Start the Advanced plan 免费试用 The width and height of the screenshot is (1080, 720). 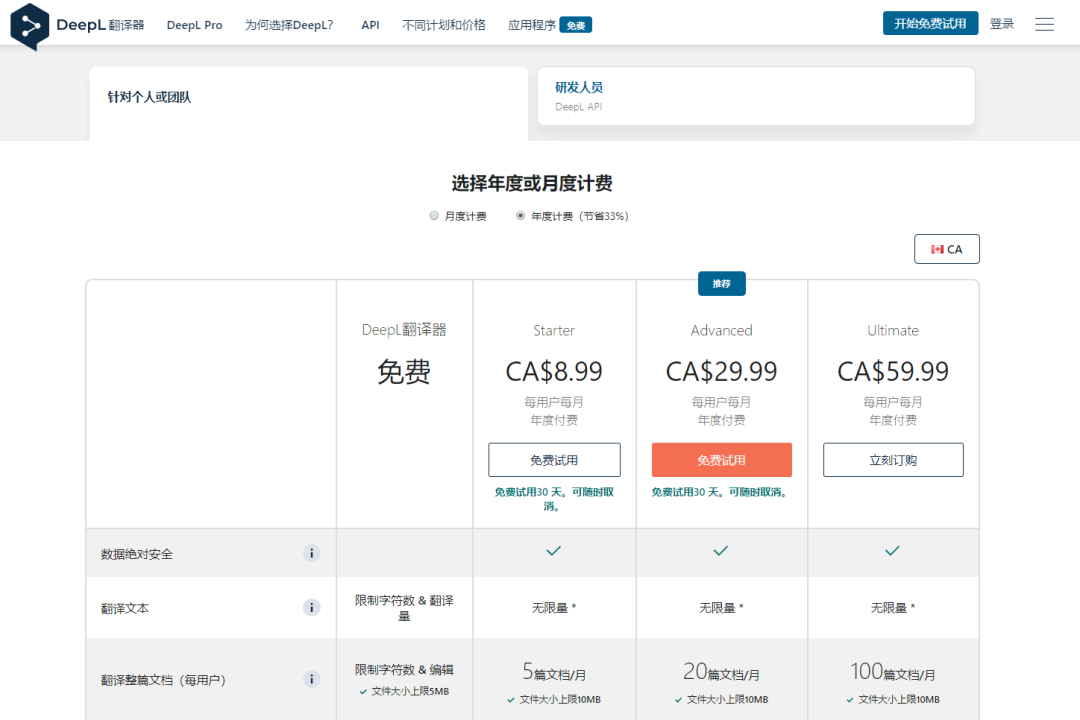(721, 460)
